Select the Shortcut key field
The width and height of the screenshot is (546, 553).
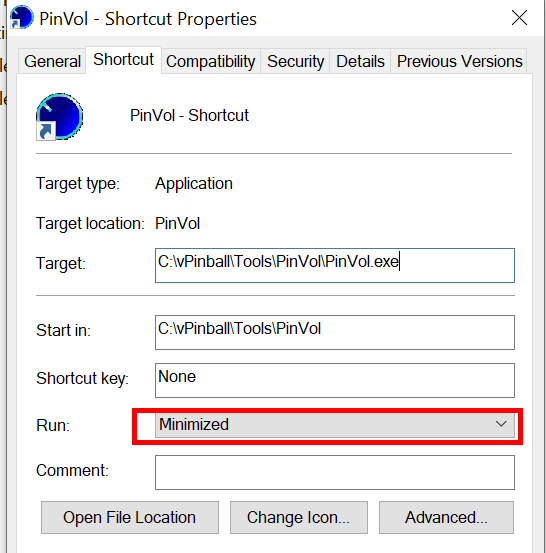(335, 381)
